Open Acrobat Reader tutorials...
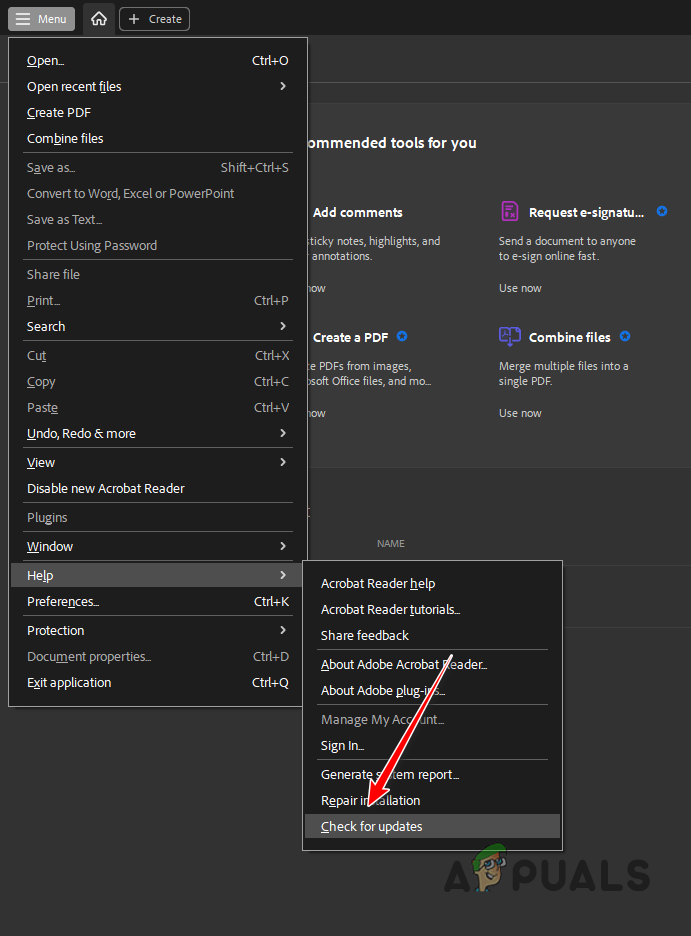This screenshot has height=936, width=691. 433,609
